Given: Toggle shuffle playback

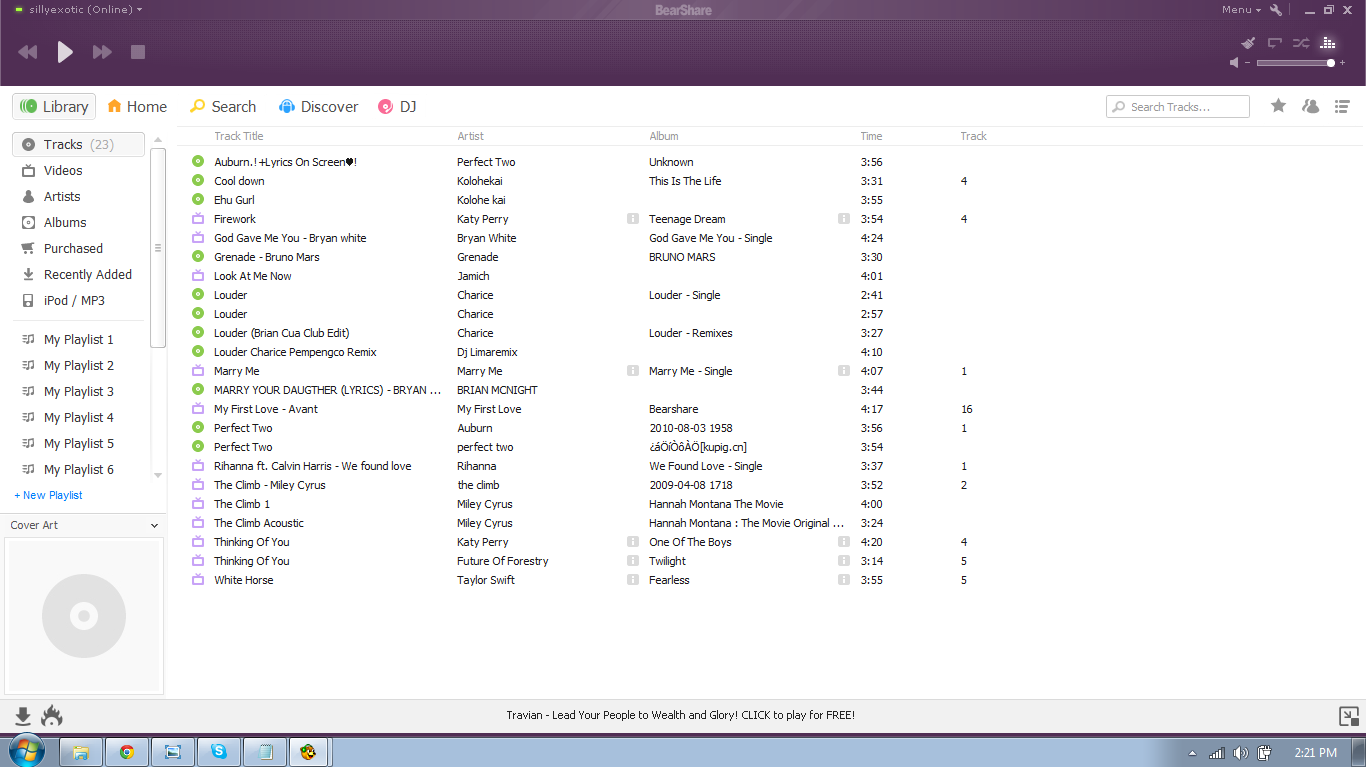Looking at the screenshot, I should coord(1301,43).
